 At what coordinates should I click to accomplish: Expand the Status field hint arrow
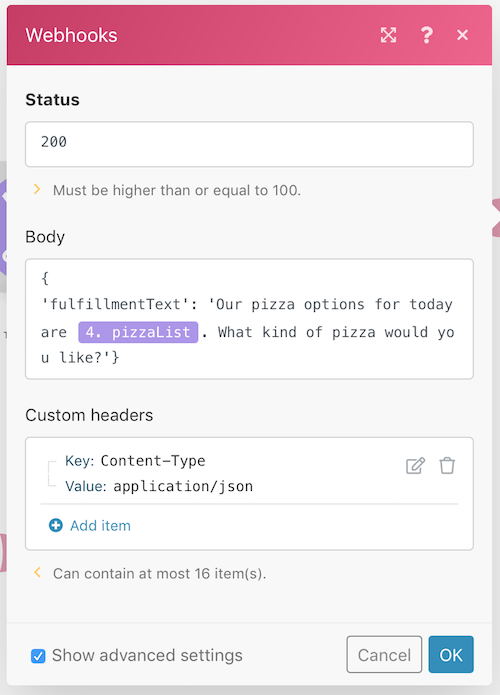pyautogui.click(x=37, y=190)
